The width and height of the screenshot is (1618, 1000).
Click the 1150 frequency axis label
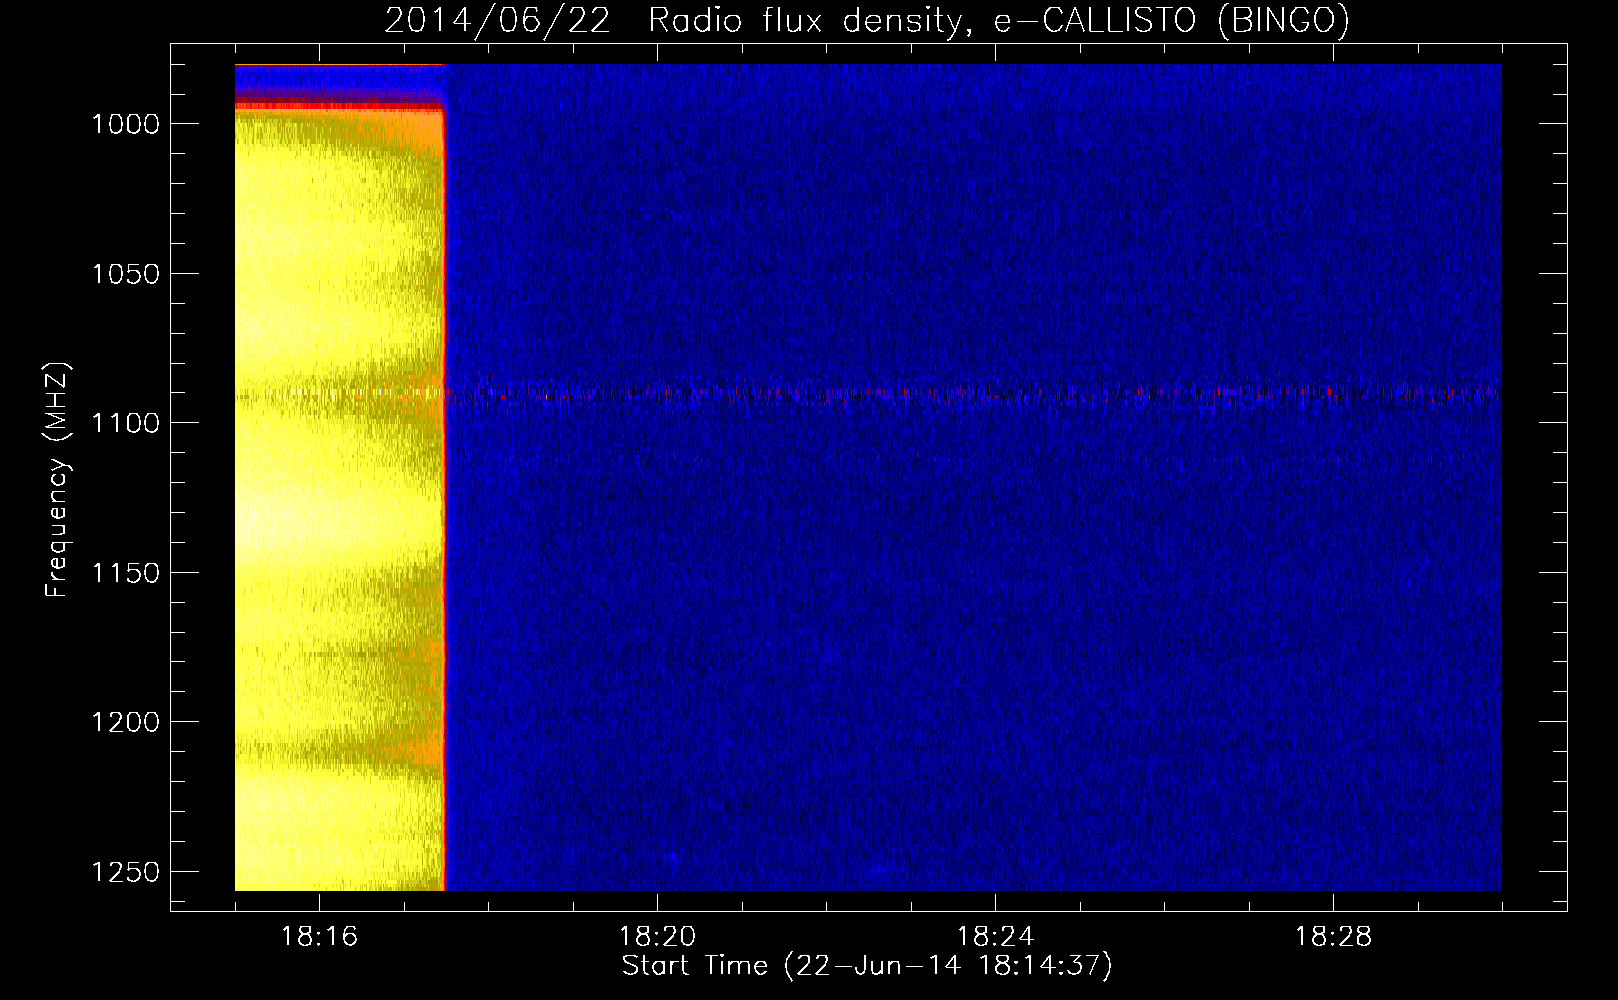click(x=126, y=573)
